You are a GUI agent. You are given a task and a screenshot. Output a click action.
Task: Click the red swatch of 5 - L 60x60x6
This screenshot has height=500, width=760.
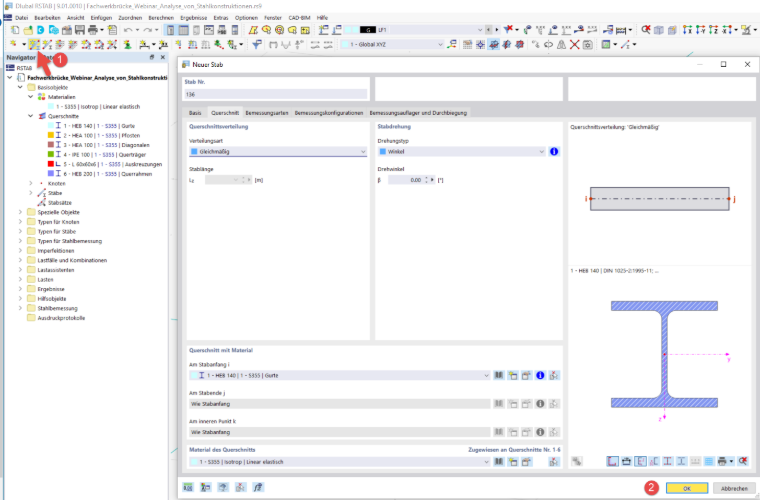click(50, 164)
